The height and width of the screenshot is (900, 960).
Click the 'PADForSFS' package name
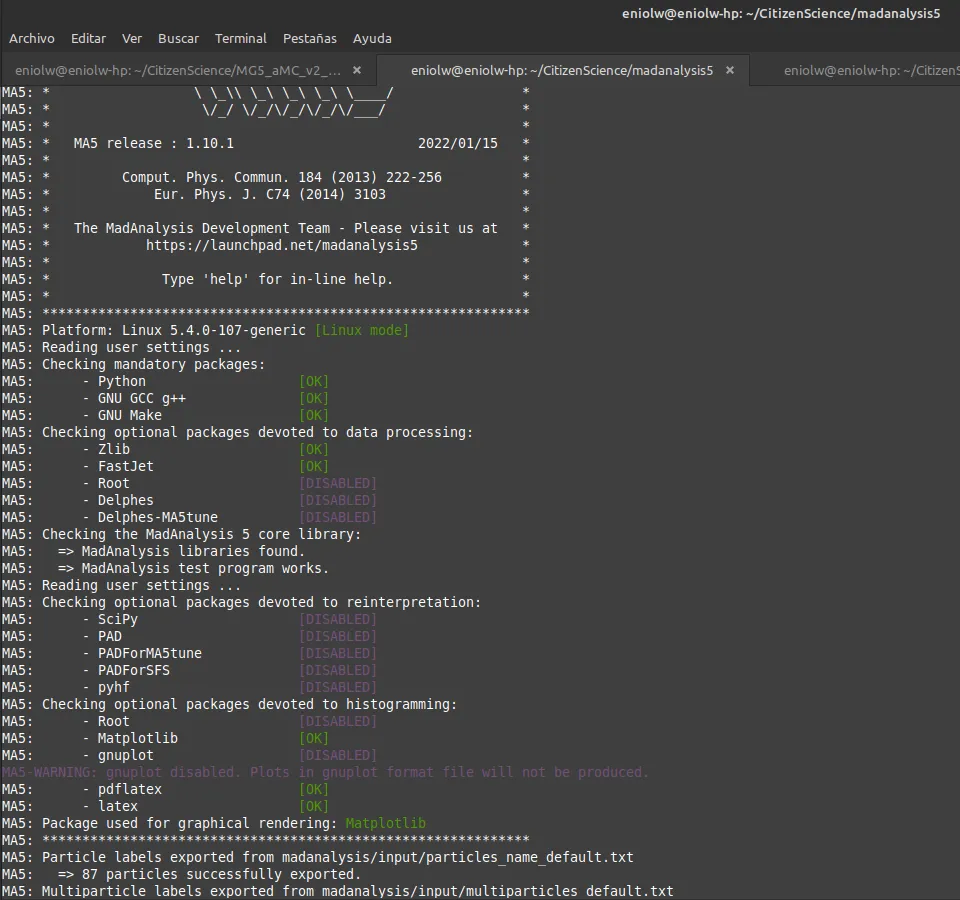point(133,670)
